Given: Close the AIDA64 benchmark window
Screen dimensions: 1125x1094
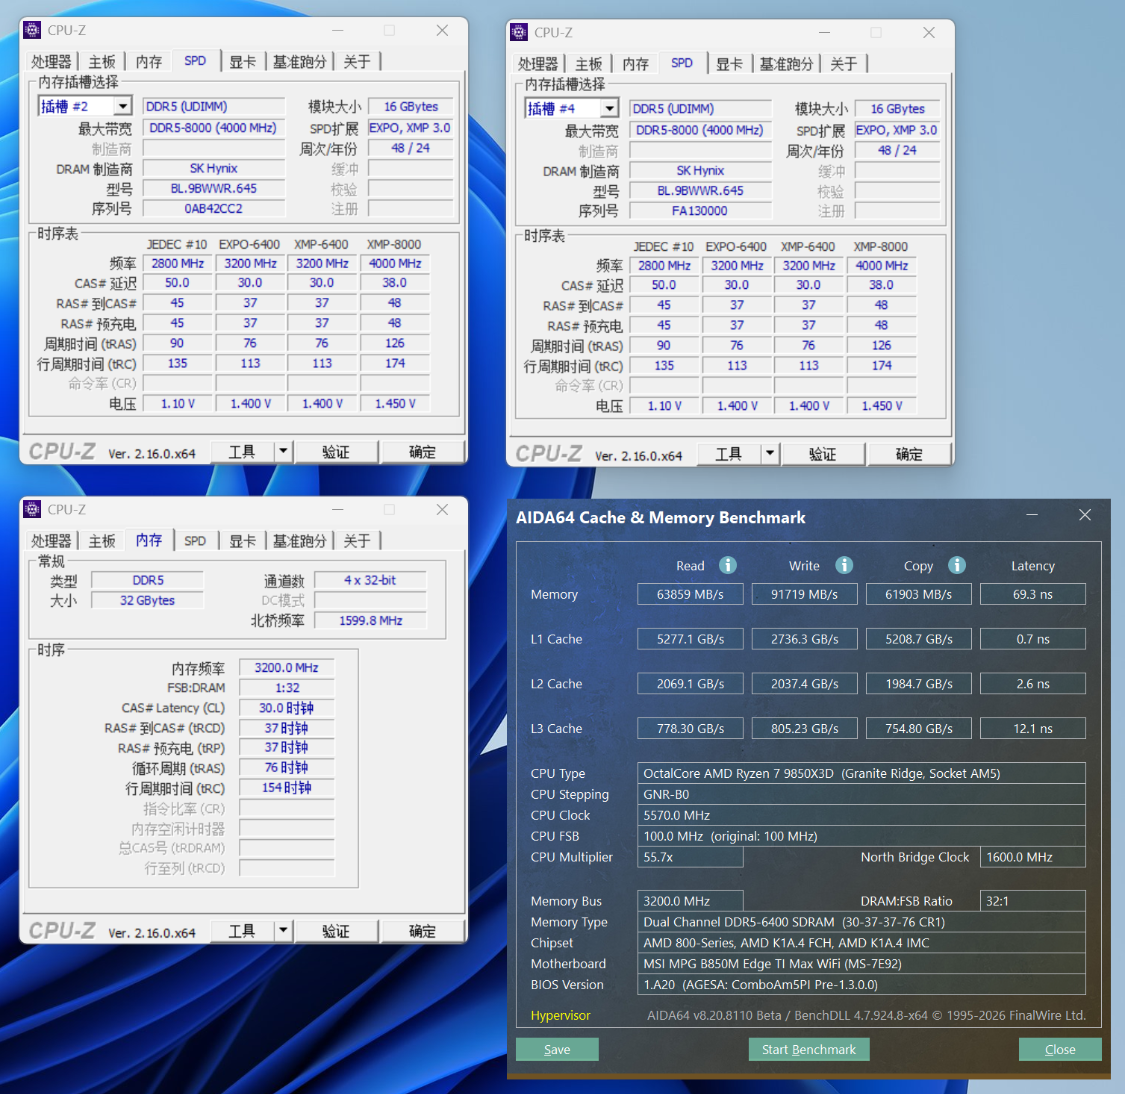Looking at the screenshot, I should pos(1085,515).
